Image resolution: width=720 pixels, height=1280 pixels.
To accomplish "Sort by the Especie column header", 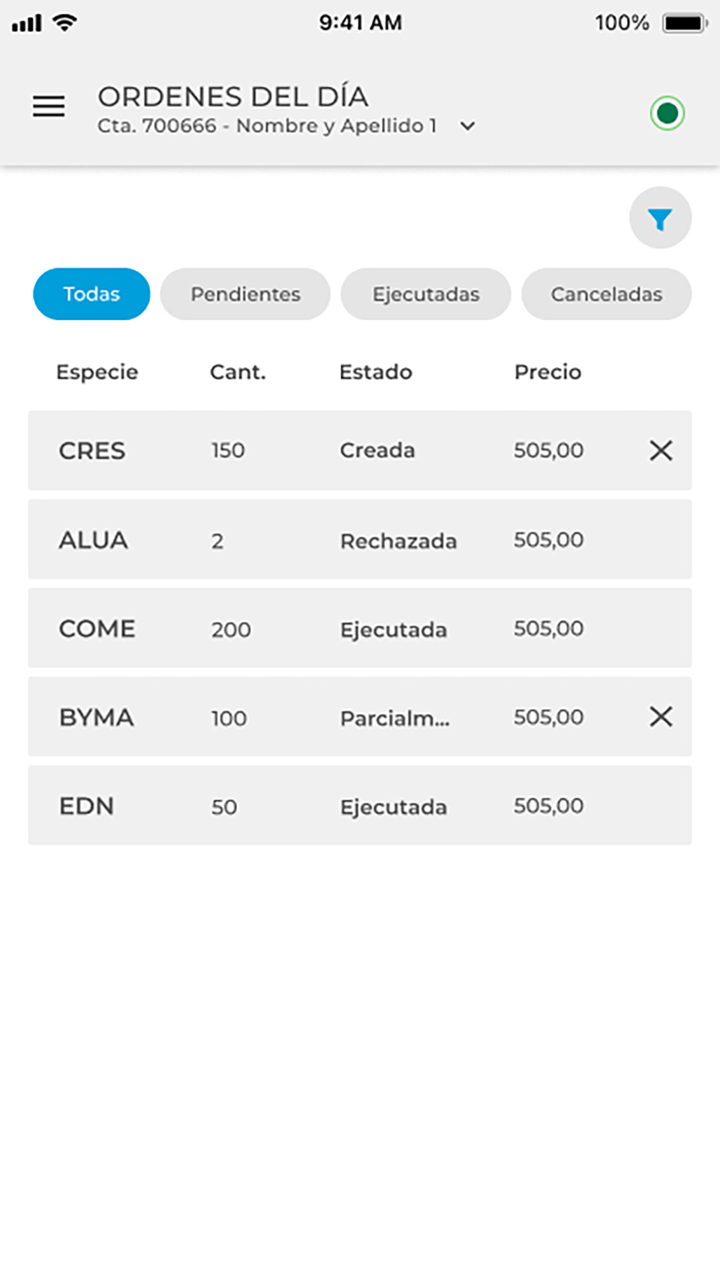I will pyautogui.click(x=97, y=372).
